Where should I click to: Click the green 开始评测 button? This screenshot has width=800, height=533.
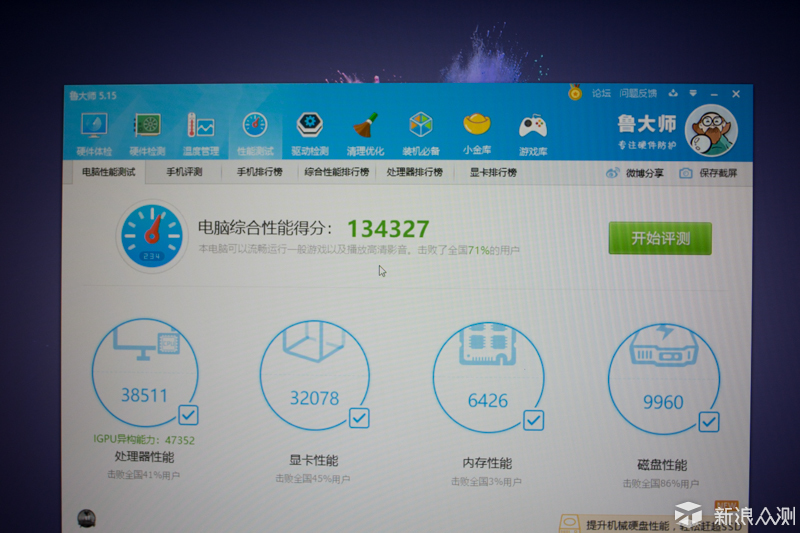[x=660, y=238]
